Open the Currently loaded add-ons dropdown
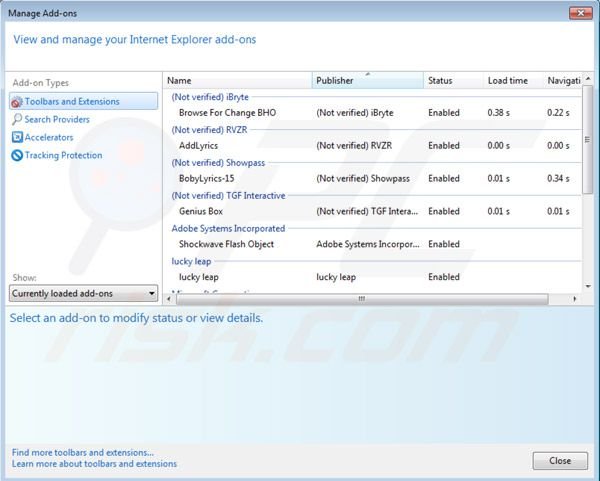 [x=83, y=293]
